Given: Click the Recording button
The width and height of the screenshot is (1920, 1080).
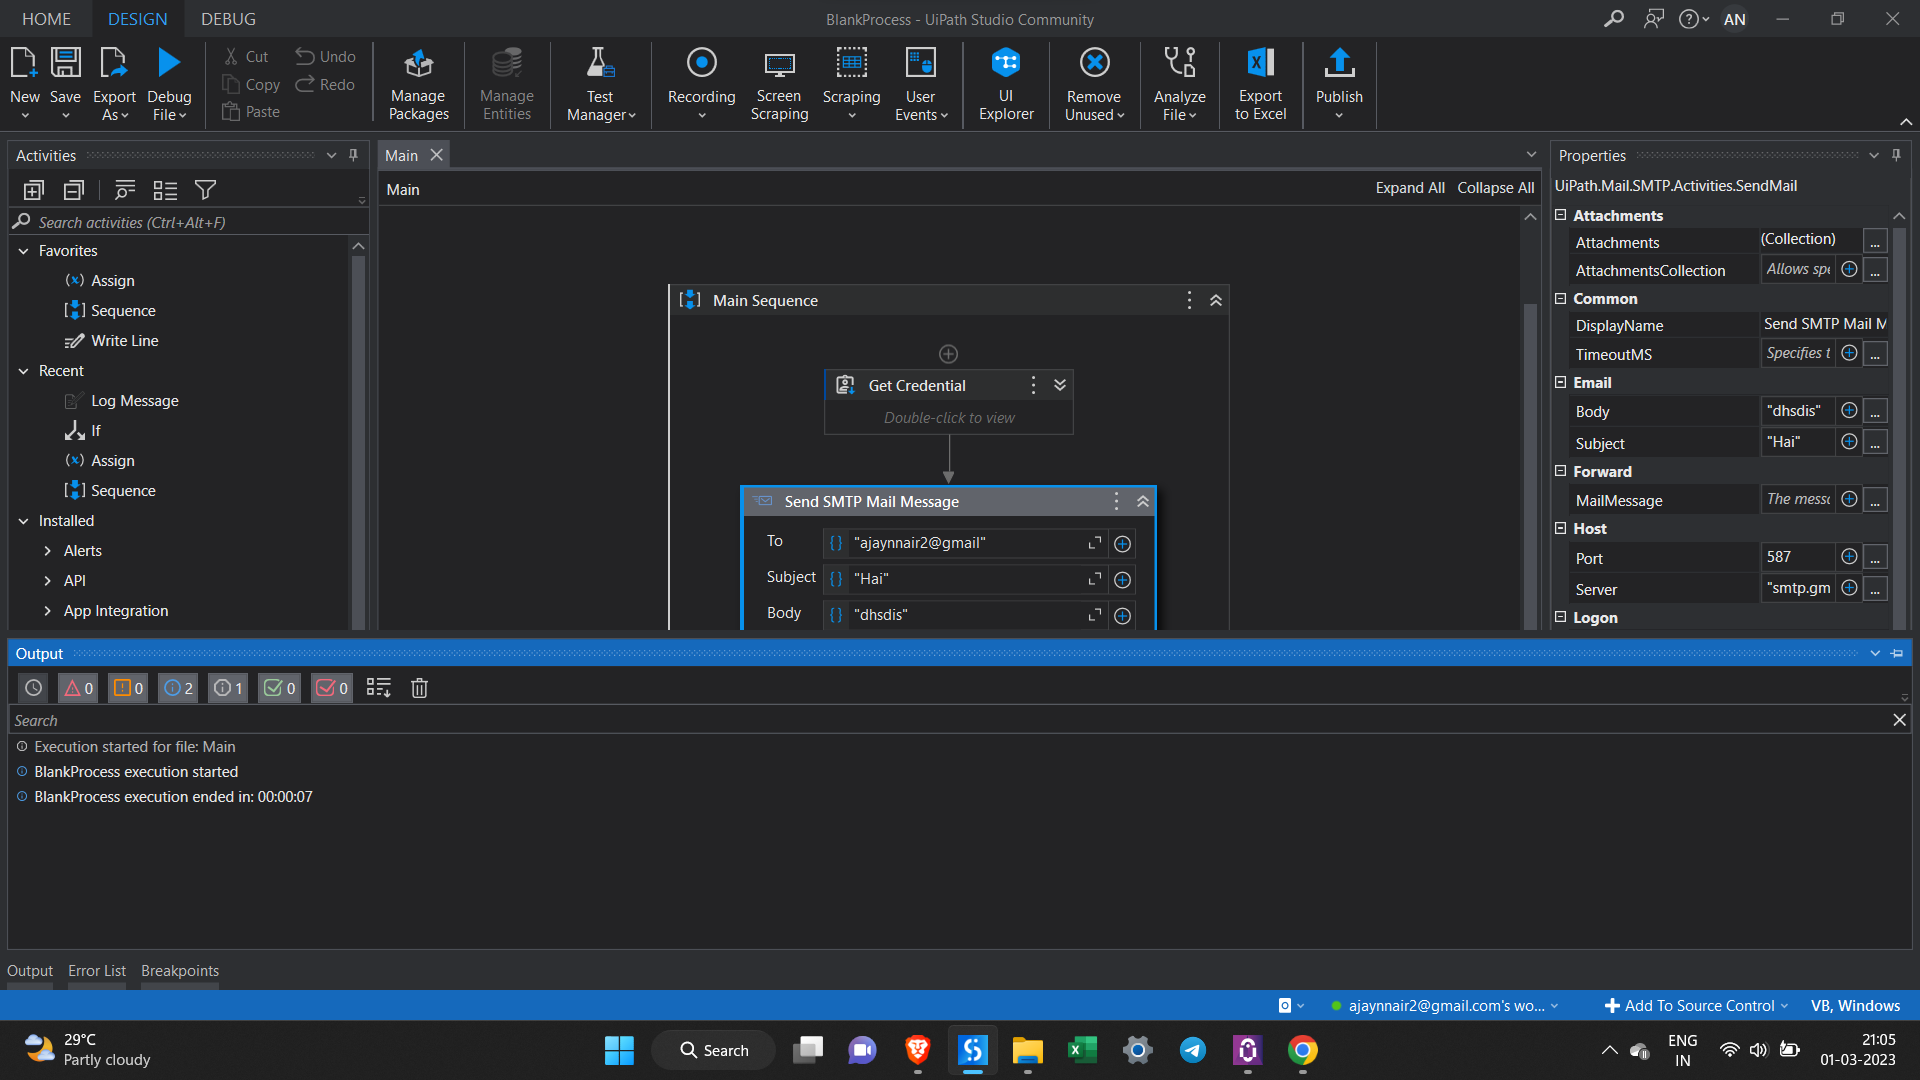Looking at the screenshot, I should pos(701,84).
